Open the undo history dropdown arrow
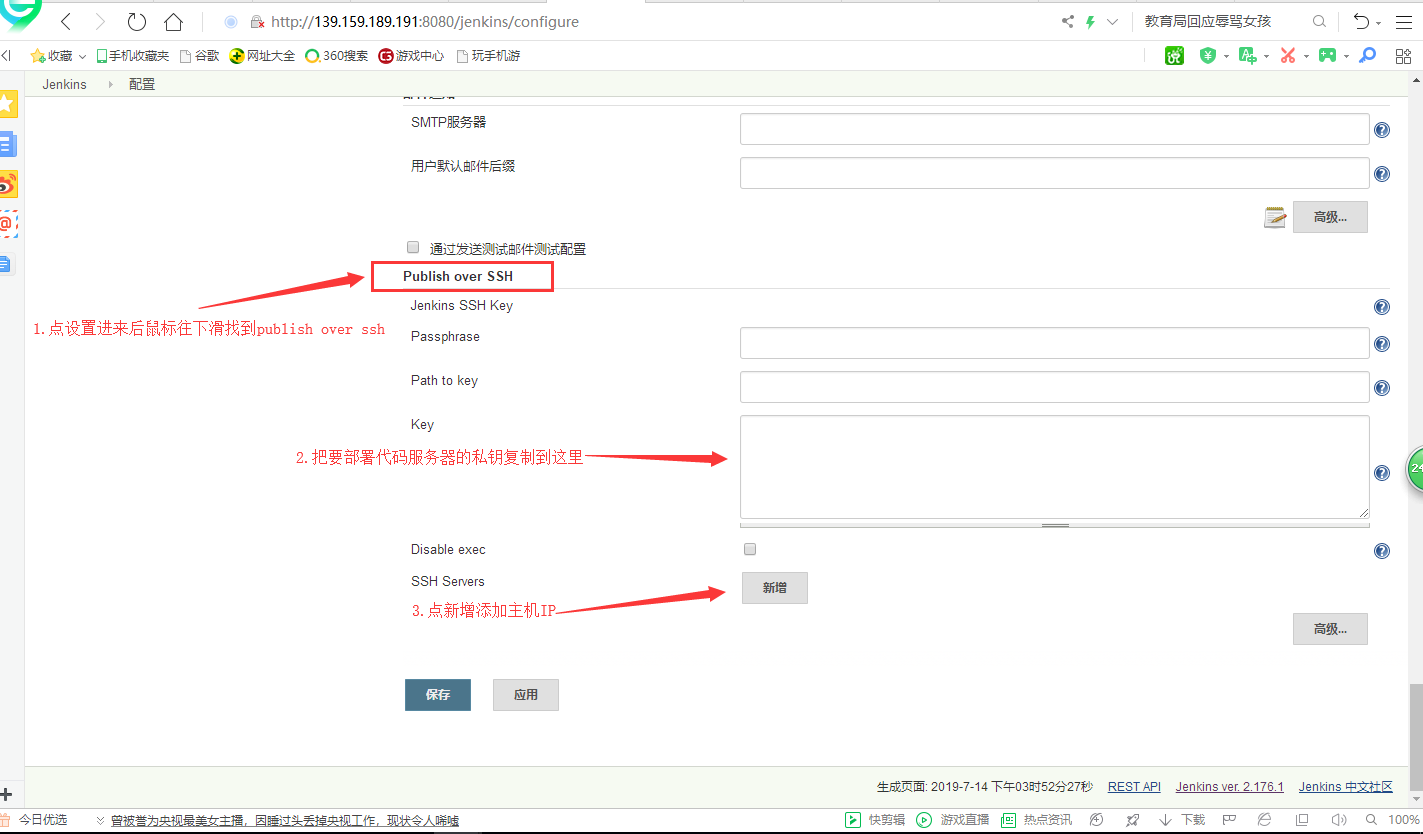 coord(1378,22)
